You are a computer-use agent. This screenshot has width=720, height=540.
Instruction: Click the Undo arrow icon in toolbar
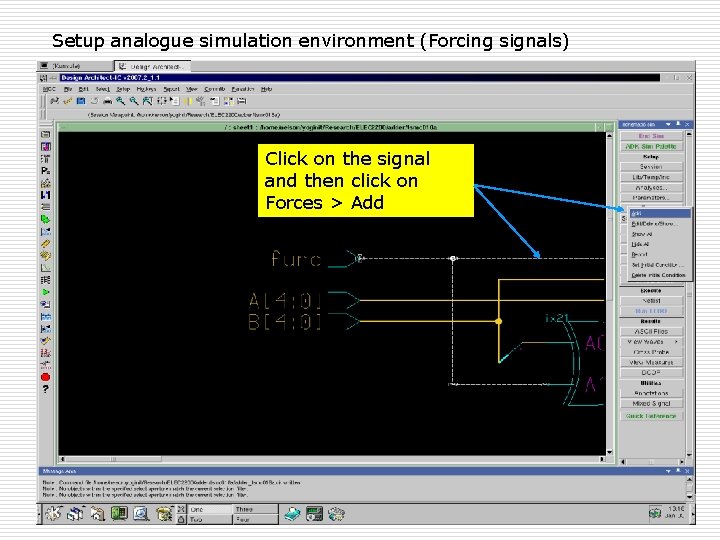coord(94,101)
